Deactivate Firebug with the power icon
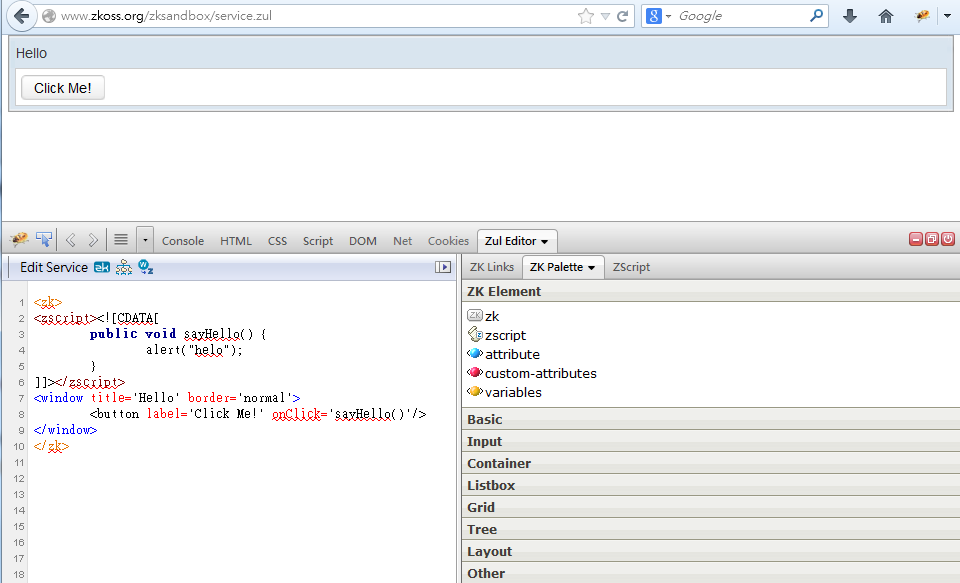The width and height of the screenshot is (960, 583). pyautogui.click(x=948, y=239)
